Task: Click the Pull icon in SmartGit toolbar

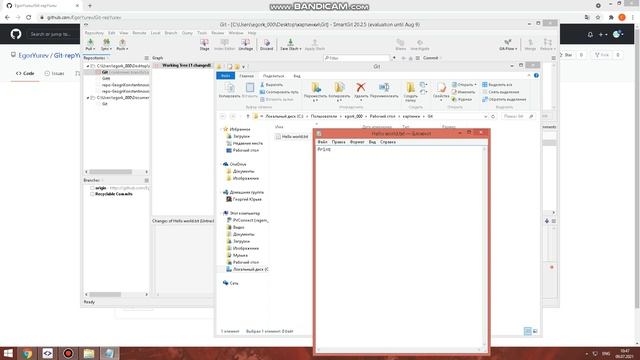Action: click(x=90, y=42)
